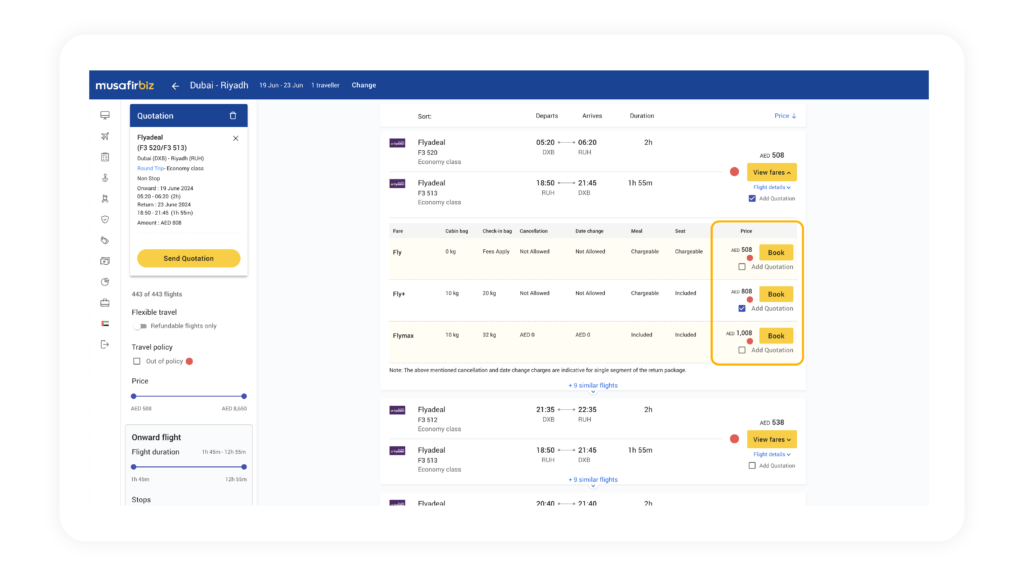The width and height of the screenshot is (1024, 576).
Task: Sort flights by Departs column
Action: [547, 116]
